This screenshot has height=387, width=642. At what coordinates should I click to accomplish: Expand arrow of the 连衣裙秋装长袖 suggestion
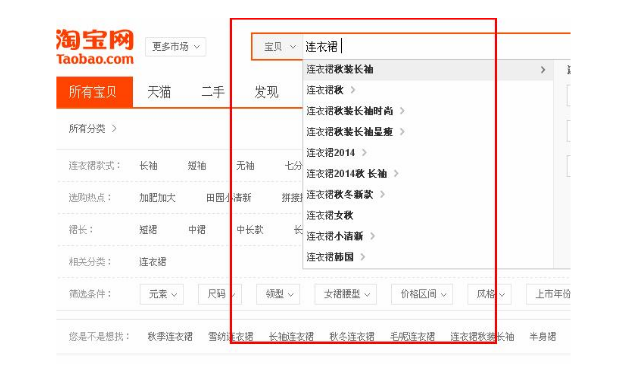pyautogui.click(x=543, y=70)
